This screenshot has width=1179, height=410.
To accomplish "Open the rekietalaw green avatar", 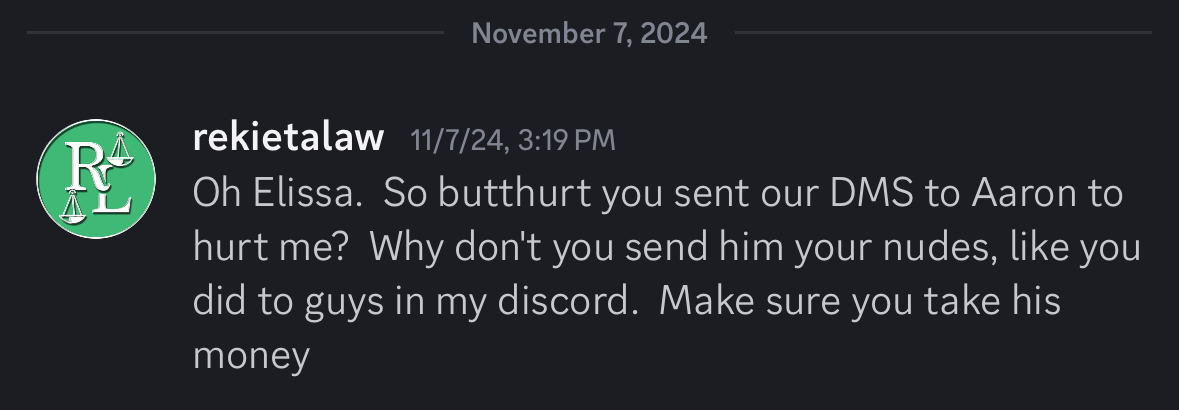I will click(96, 178).
